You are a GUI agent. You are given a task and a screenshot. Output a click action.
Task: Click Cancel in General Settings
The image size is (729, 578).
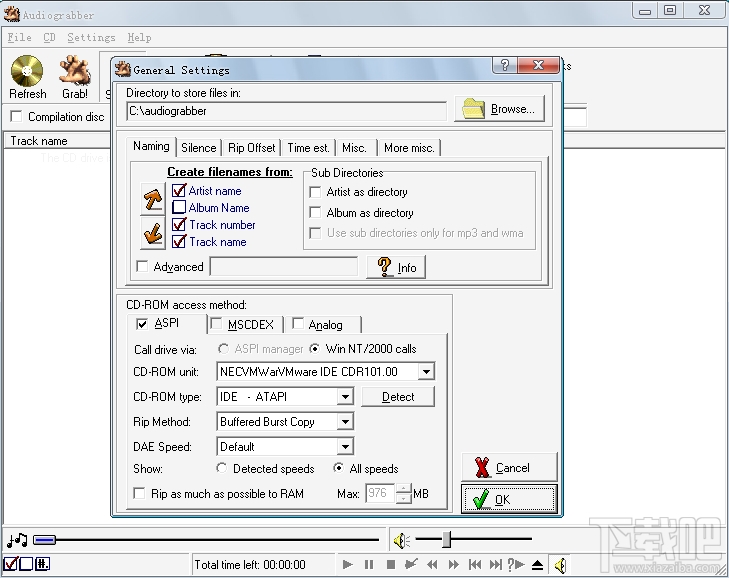tap(509, 467)
